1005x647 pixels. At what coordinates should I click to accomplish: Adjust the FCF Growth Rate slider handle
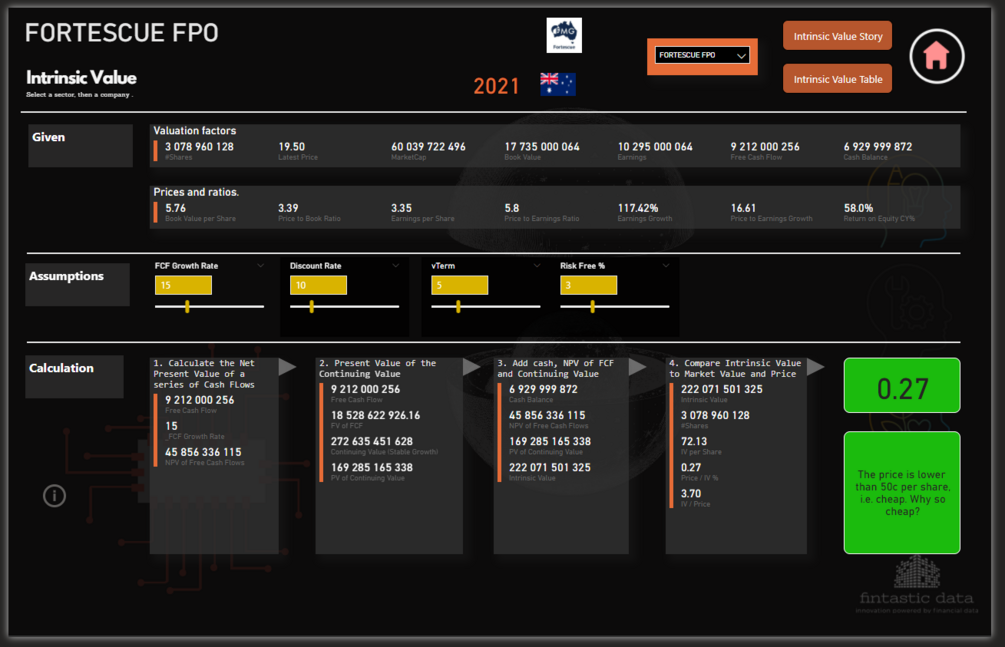[x=187, y=307]
